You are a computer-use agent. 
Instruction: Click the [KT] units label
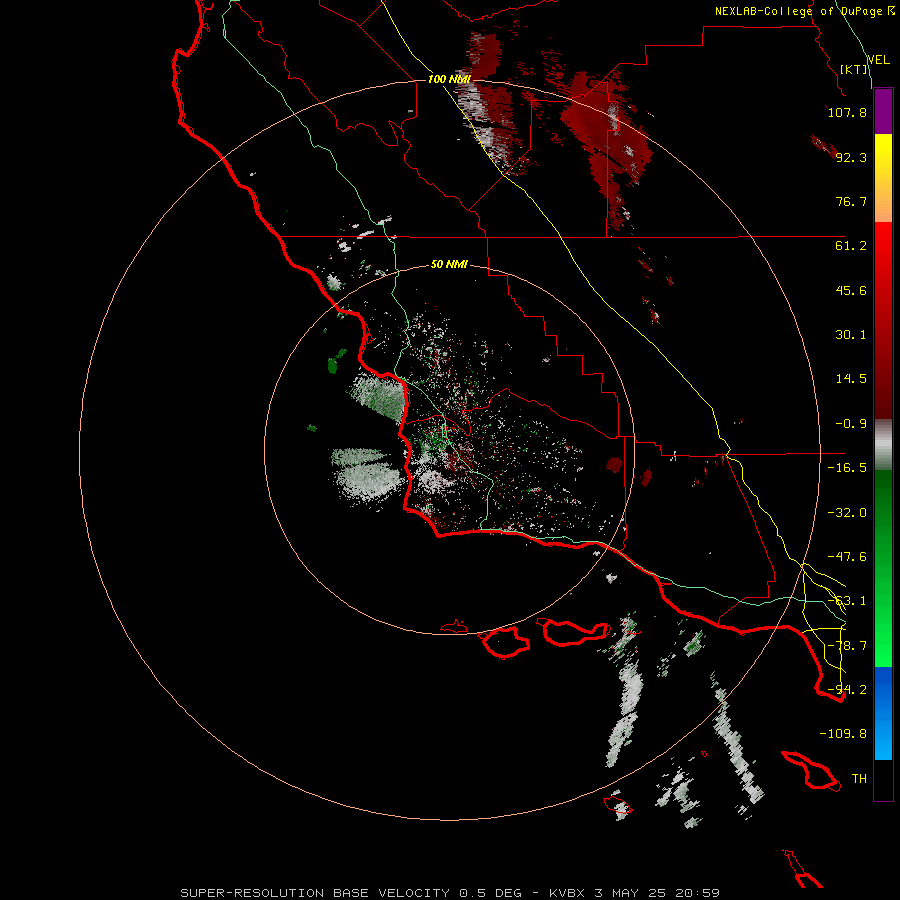coord(854,69)
